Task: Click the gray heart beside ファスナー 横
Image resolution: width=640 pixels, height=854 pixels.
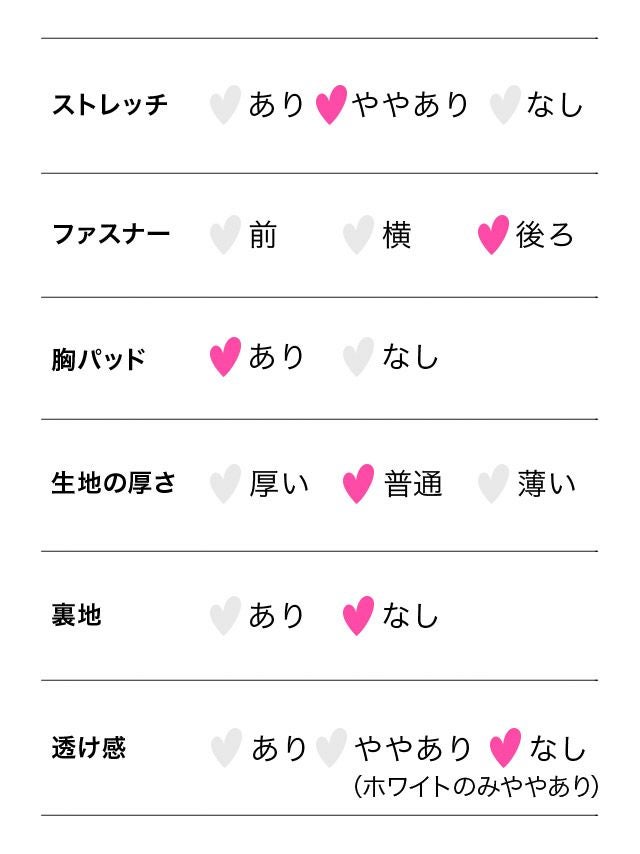Action: tap(358, 235)
